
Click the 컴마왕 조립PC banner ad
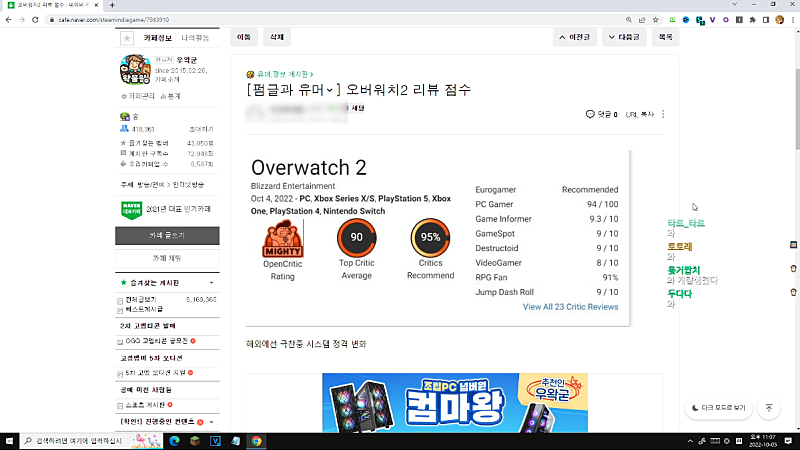(455, 403)
